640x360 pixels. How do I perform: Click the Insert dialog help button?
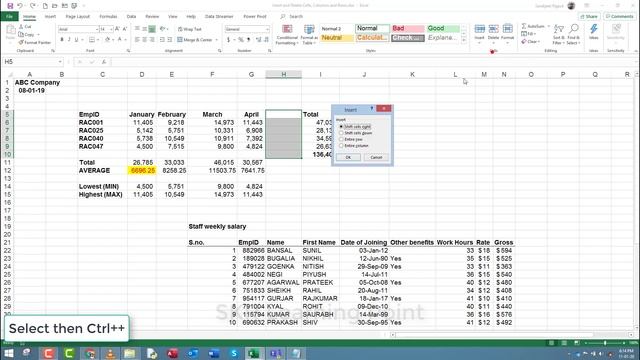pos(372,109)
